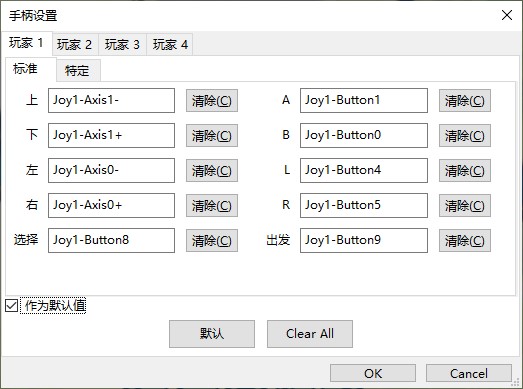Clear the 选择 binding with 清除(C)
This screenshot has width=523, height=389.
point(212,240)
